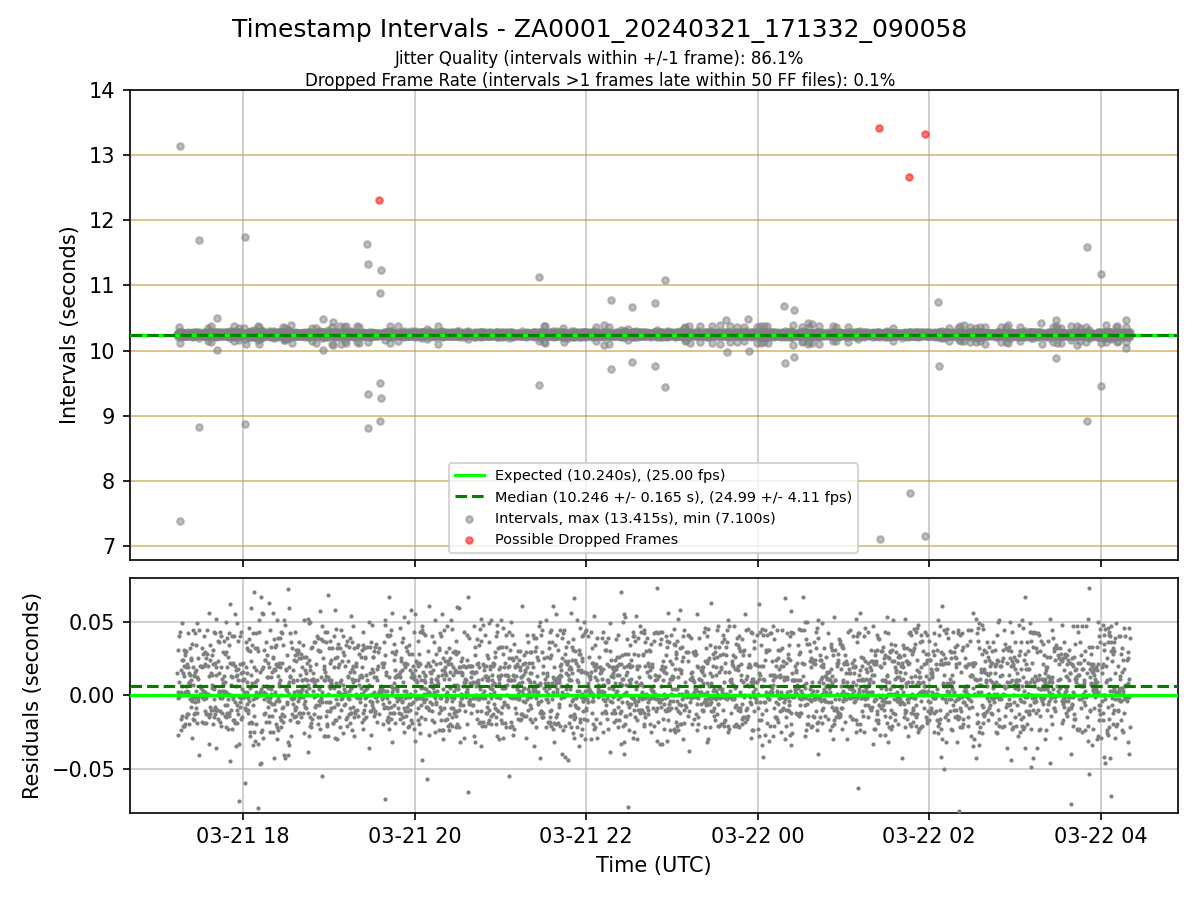Click the 'Intervals, max (13.415s), min (7.100s)' legend entry
This screenshot has height=900, width=1200.
coord(635,517)
